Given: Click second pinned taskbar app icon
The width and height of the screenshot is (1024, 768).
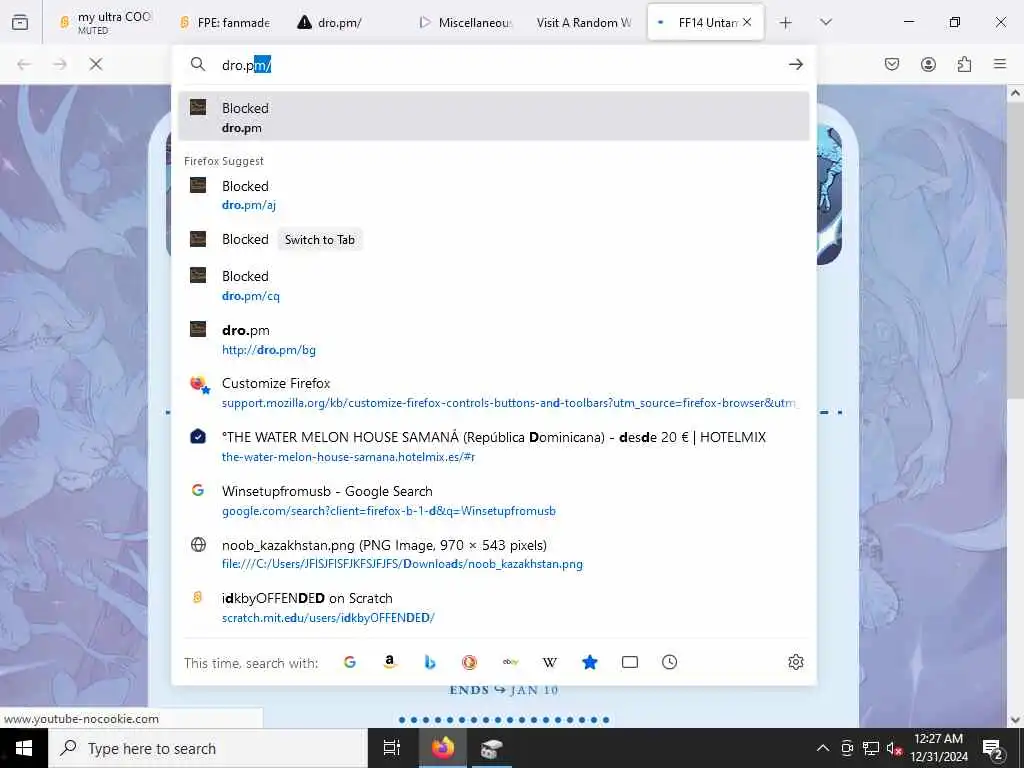Looking at the screenshot, I should click(491, 748).
